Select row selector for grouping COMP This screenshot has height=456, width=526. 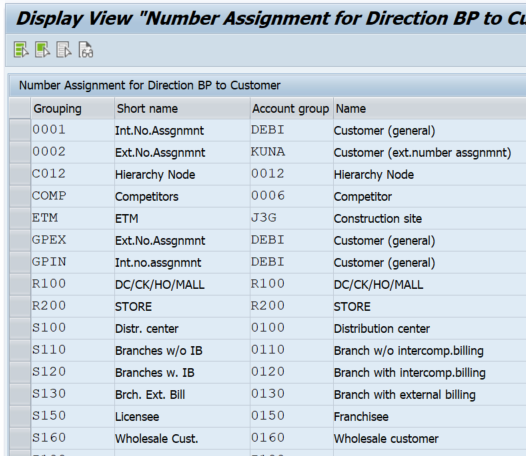pyautogui.click(x=20, y=196)
